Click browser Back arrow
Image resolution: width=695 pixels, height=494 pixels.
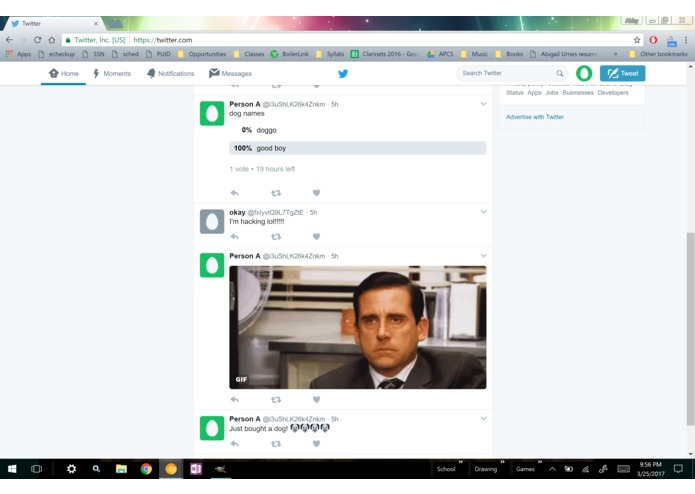pos(9,40)
